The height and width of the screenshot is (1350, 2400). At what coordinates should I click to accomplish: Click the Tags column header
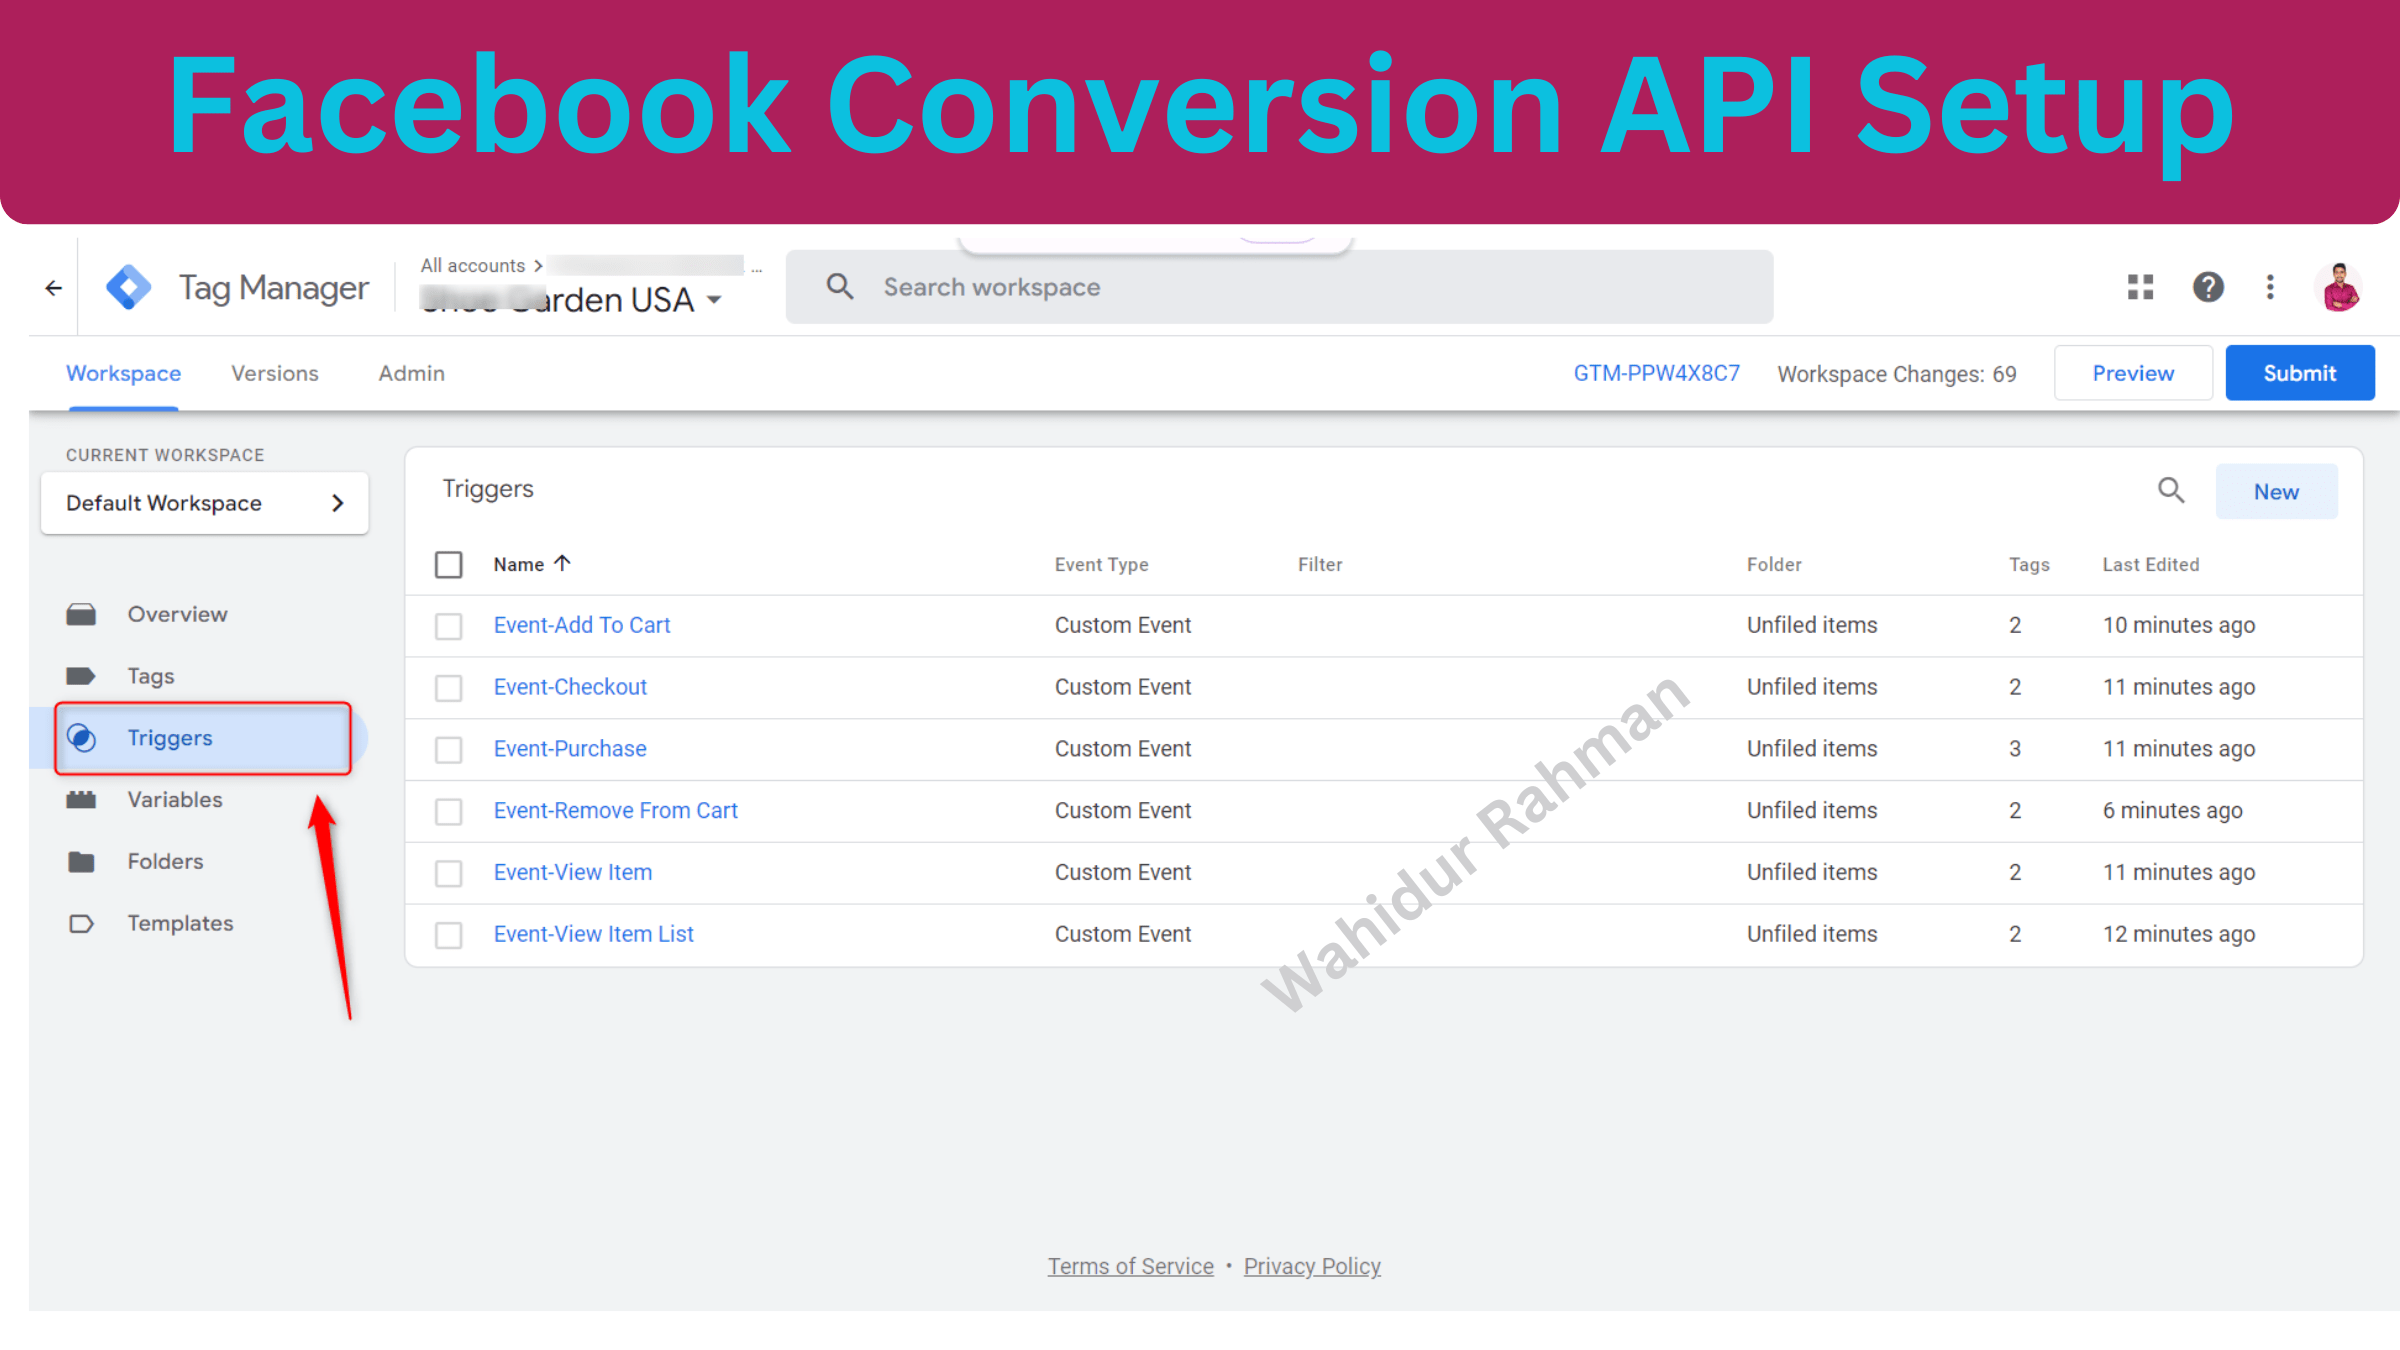pyautogui.click(x=2029, y=564)
